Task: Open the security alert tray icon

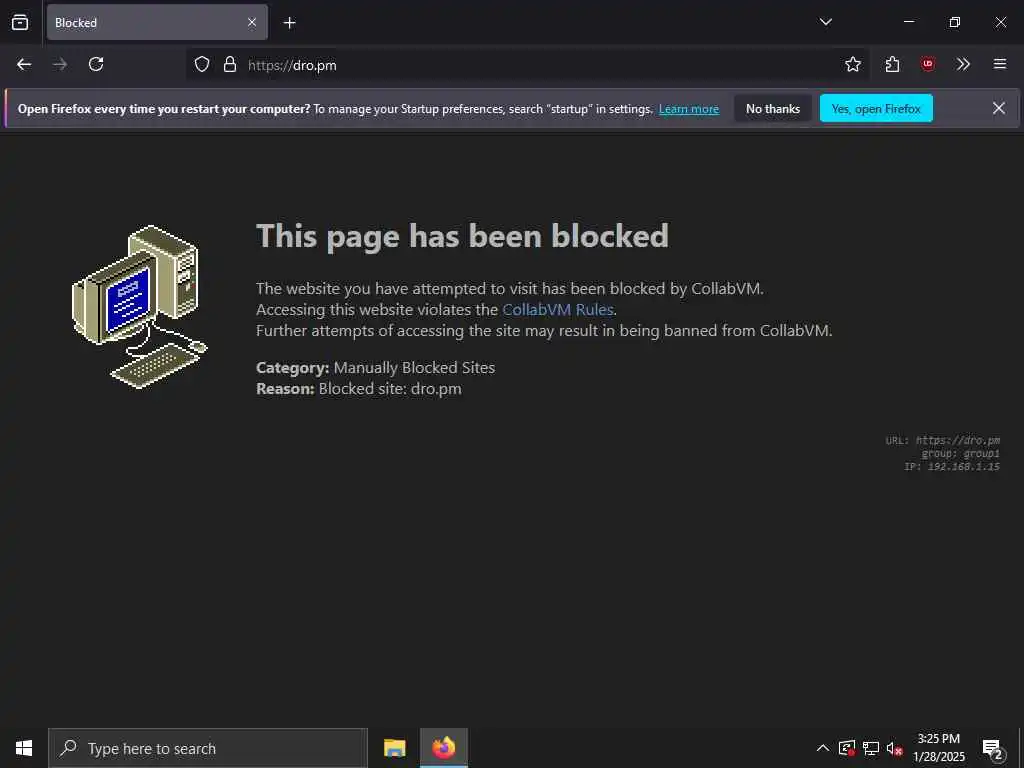Action: click(846, 748)
